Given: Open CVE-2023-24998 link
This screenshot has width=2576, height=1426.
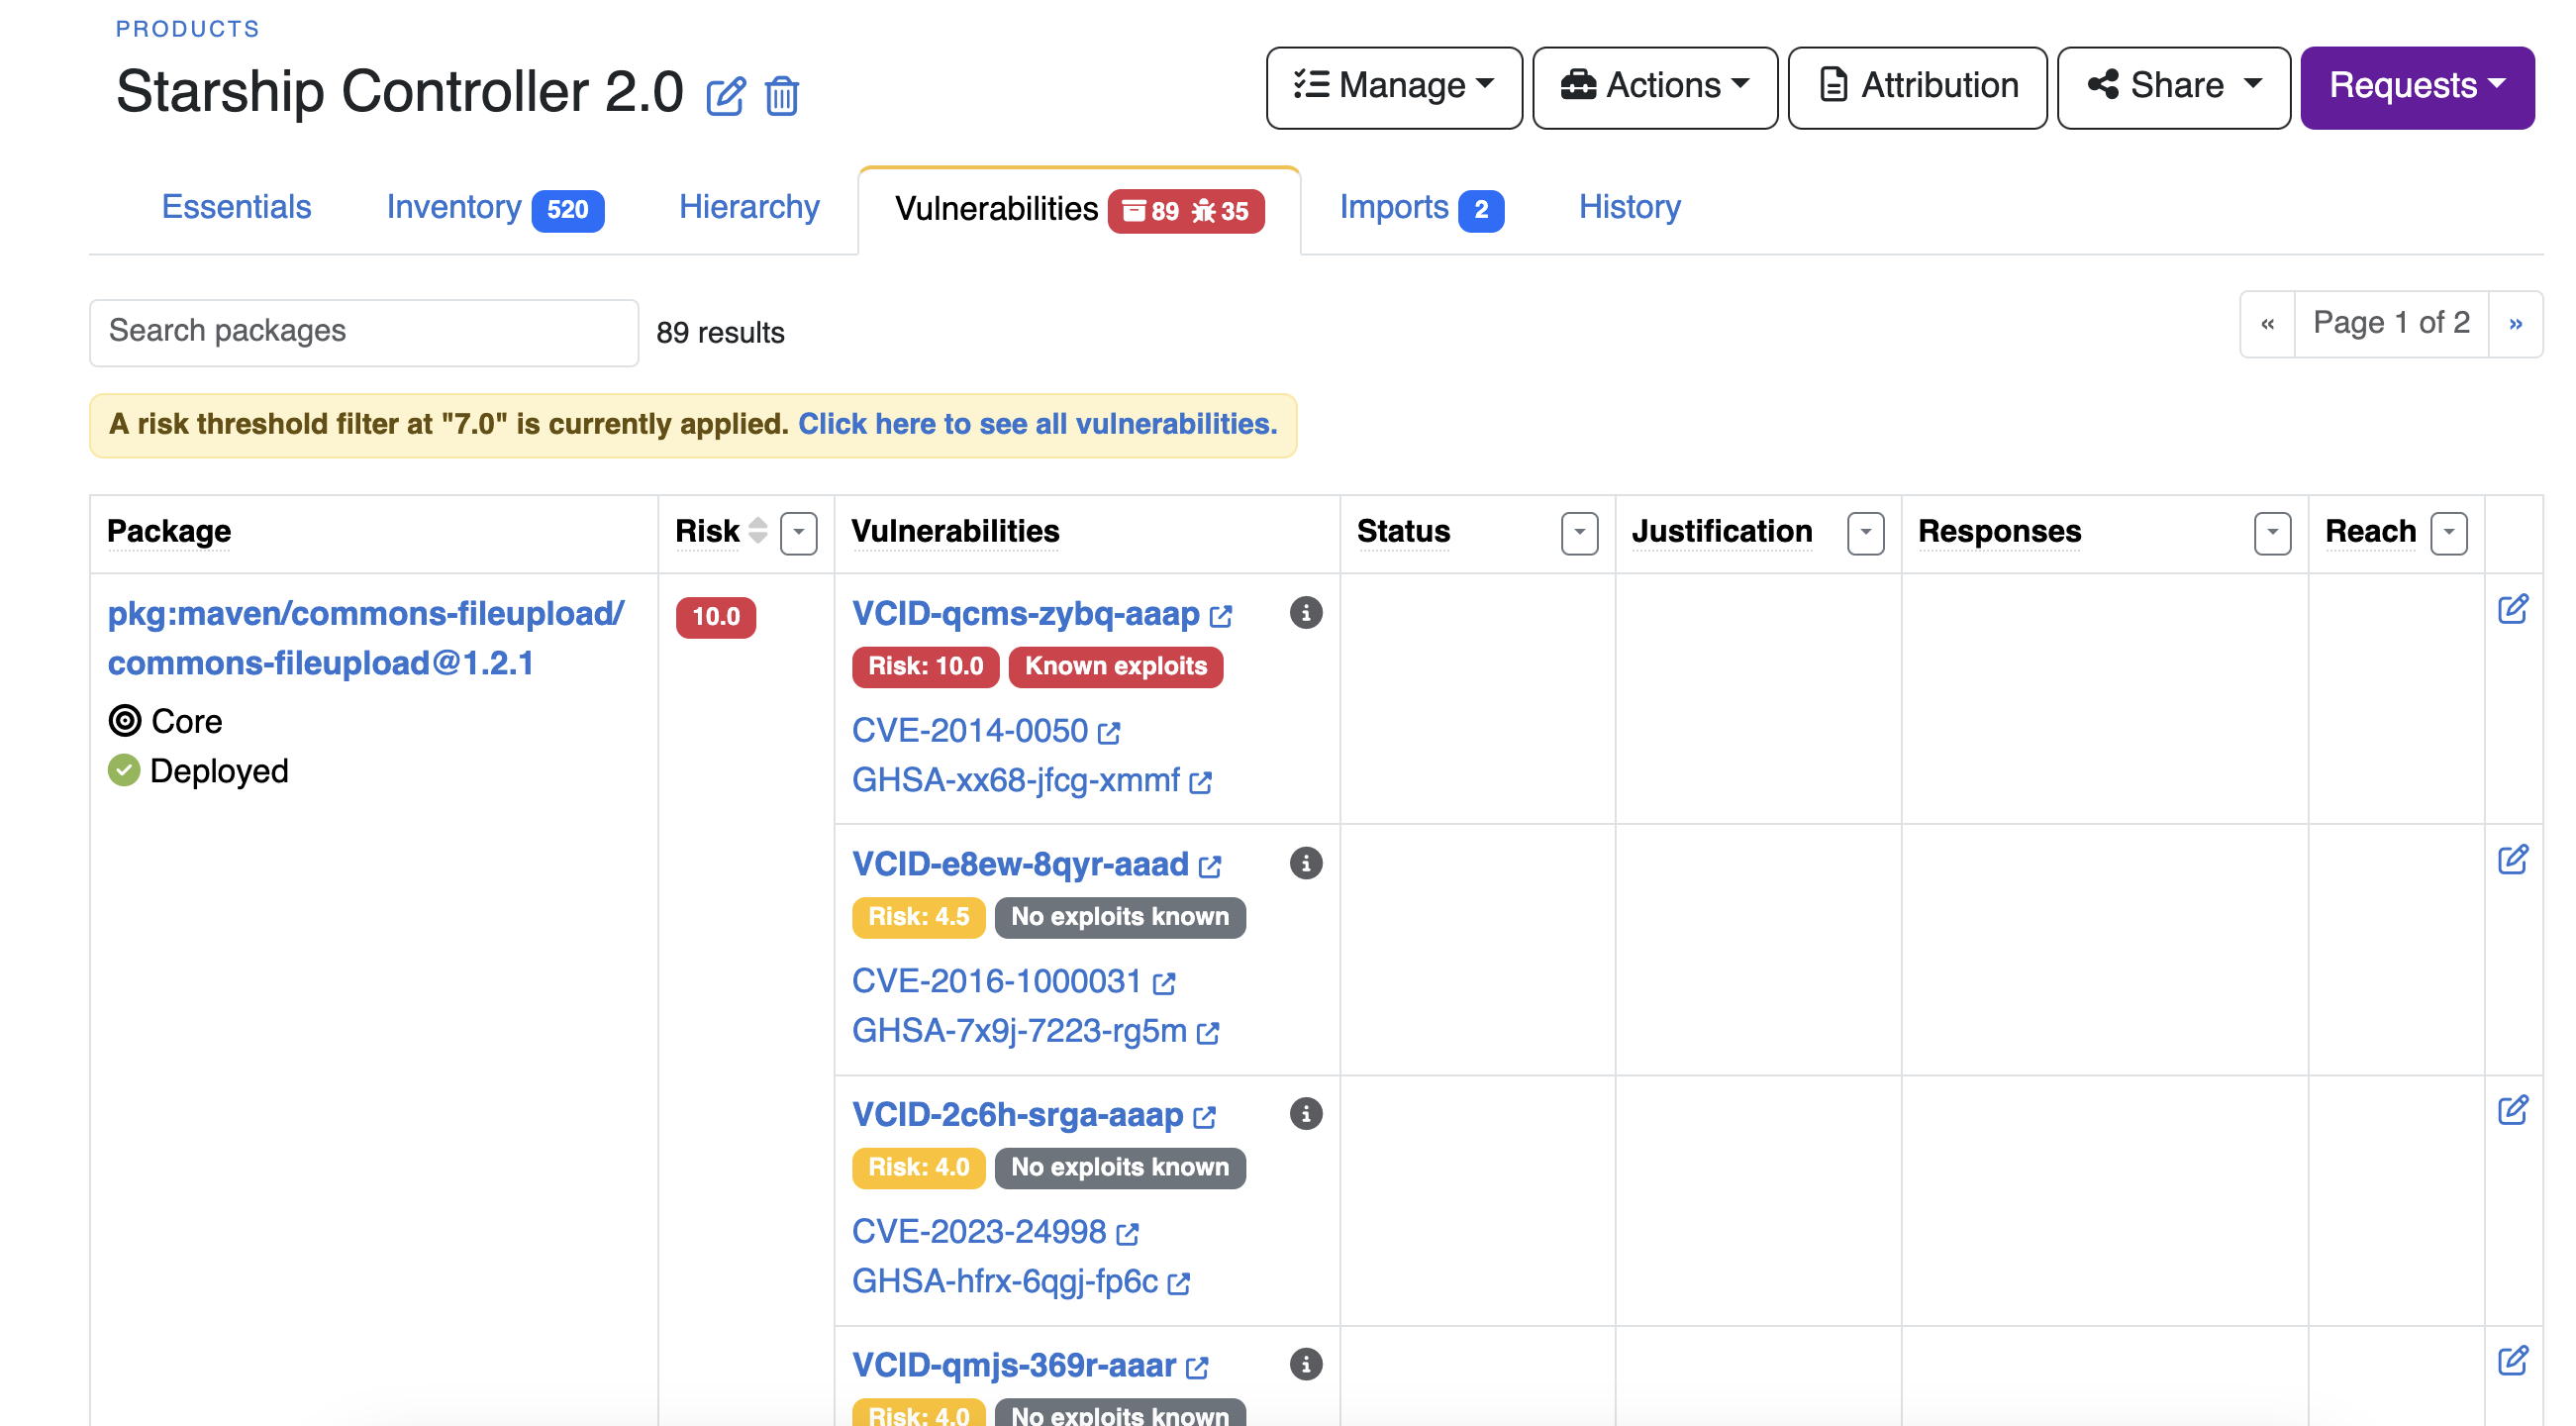Looking at the screenshot, I should (978, 1231).
